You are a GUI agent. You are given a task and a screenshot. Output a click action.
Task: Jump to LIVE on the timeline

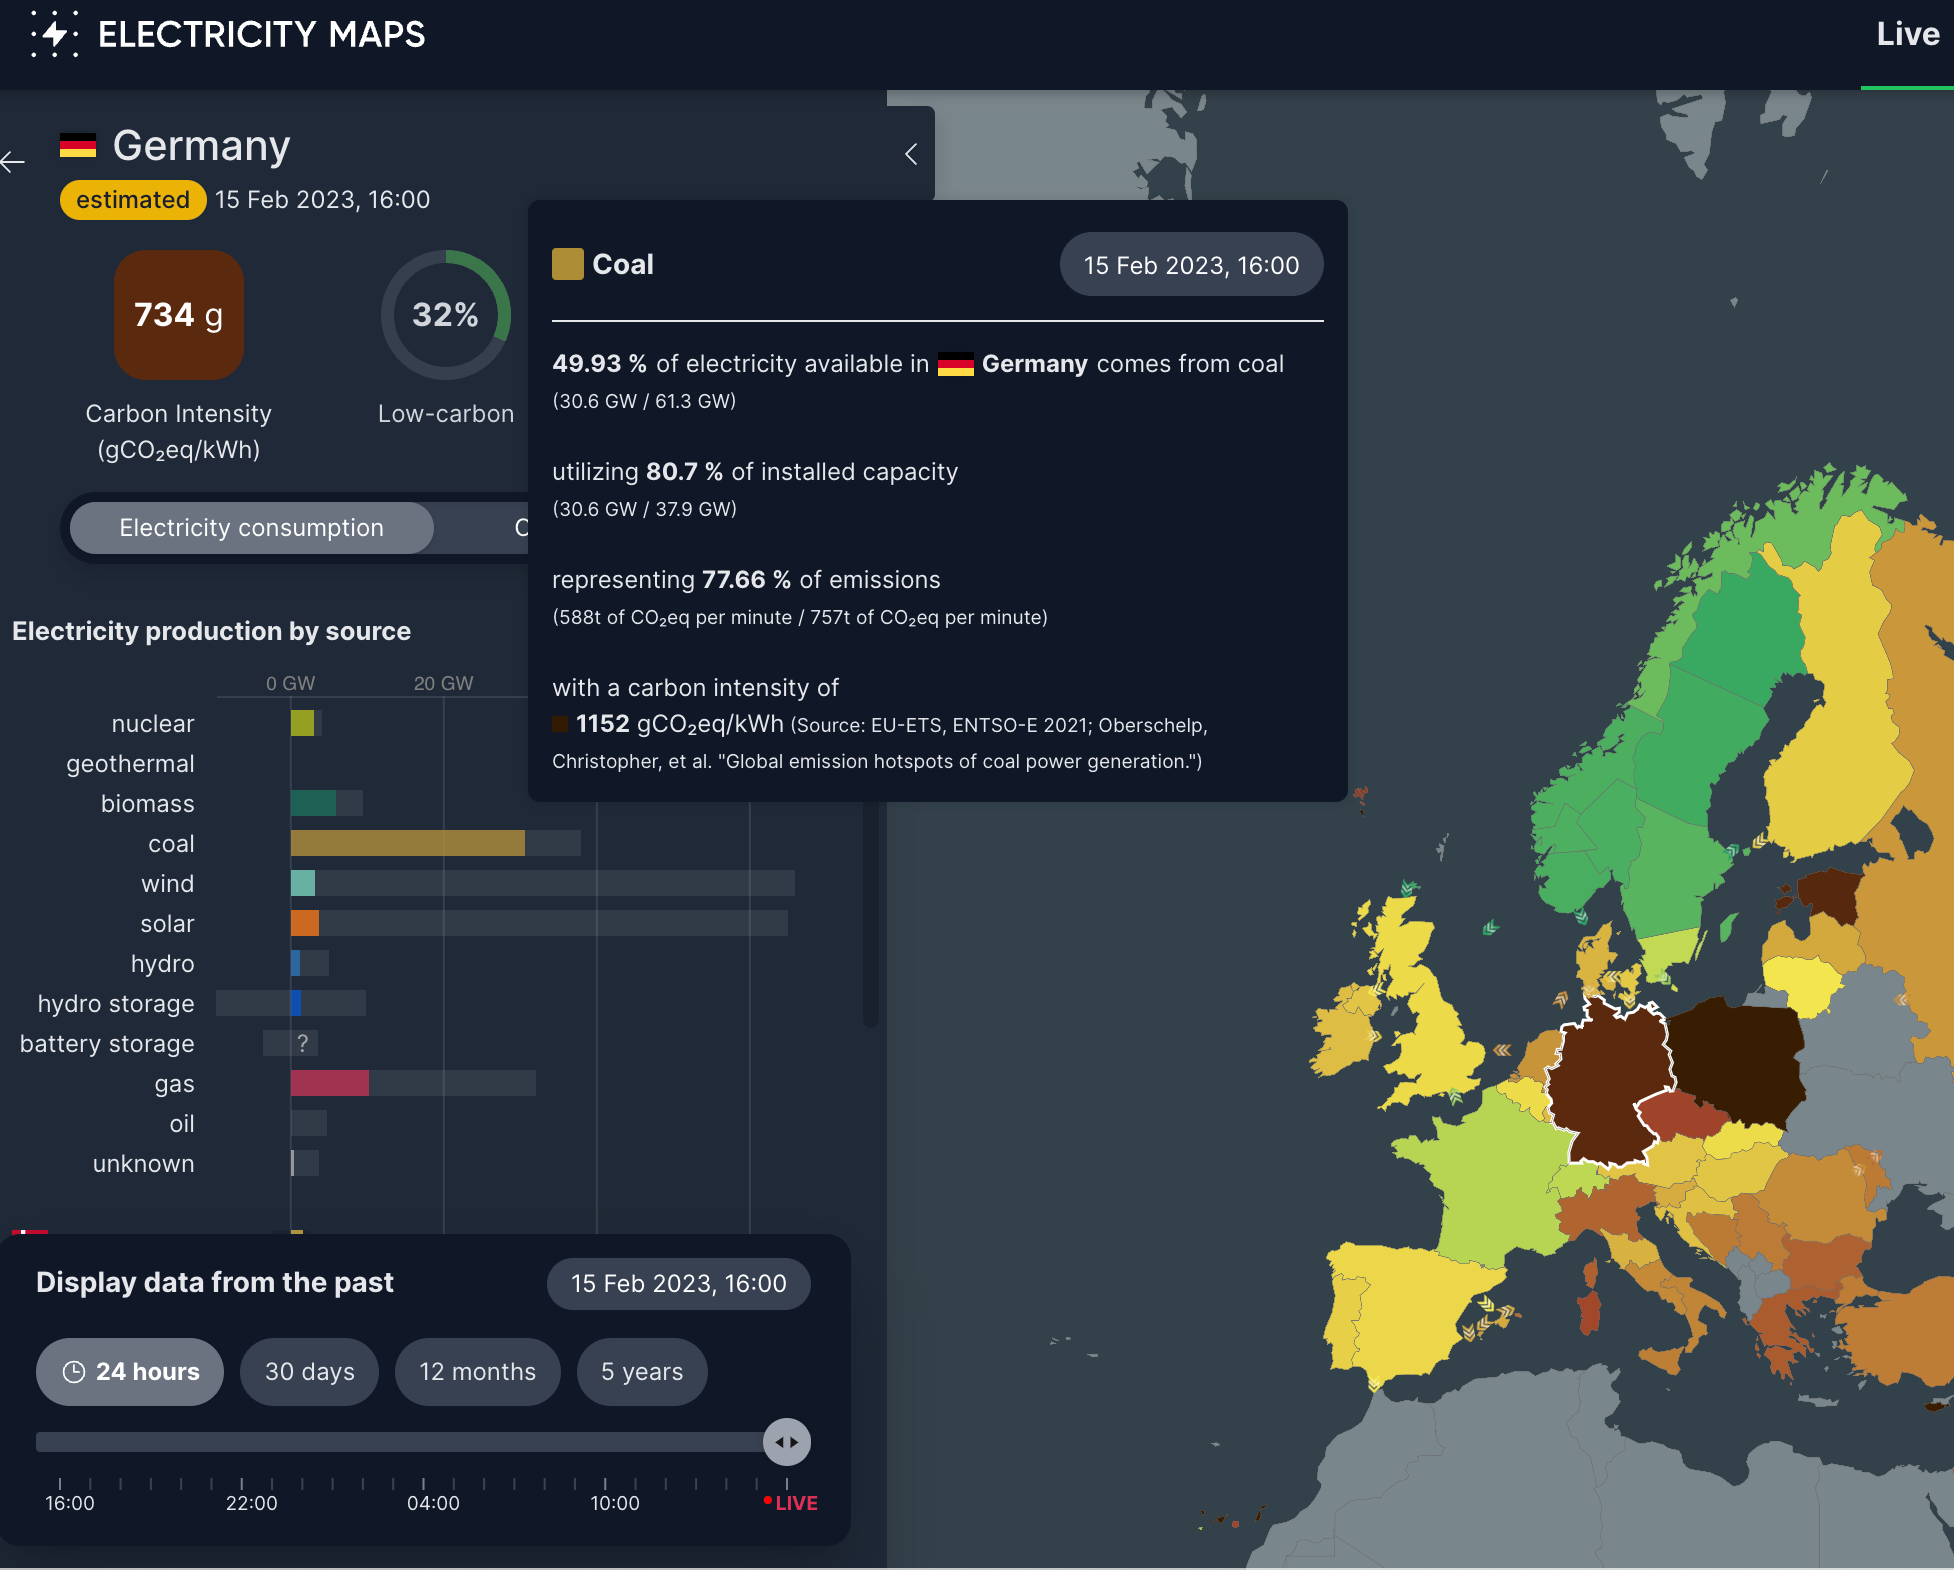click(x=794, y=1503)
